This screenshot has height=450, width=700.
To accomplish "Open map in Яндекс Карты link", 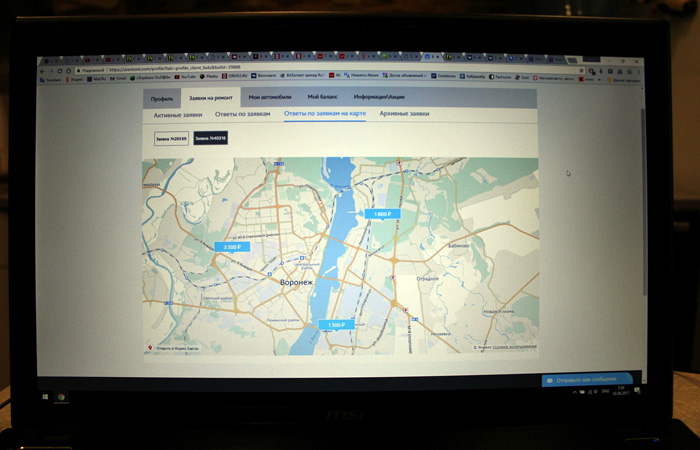I will 177,348.
